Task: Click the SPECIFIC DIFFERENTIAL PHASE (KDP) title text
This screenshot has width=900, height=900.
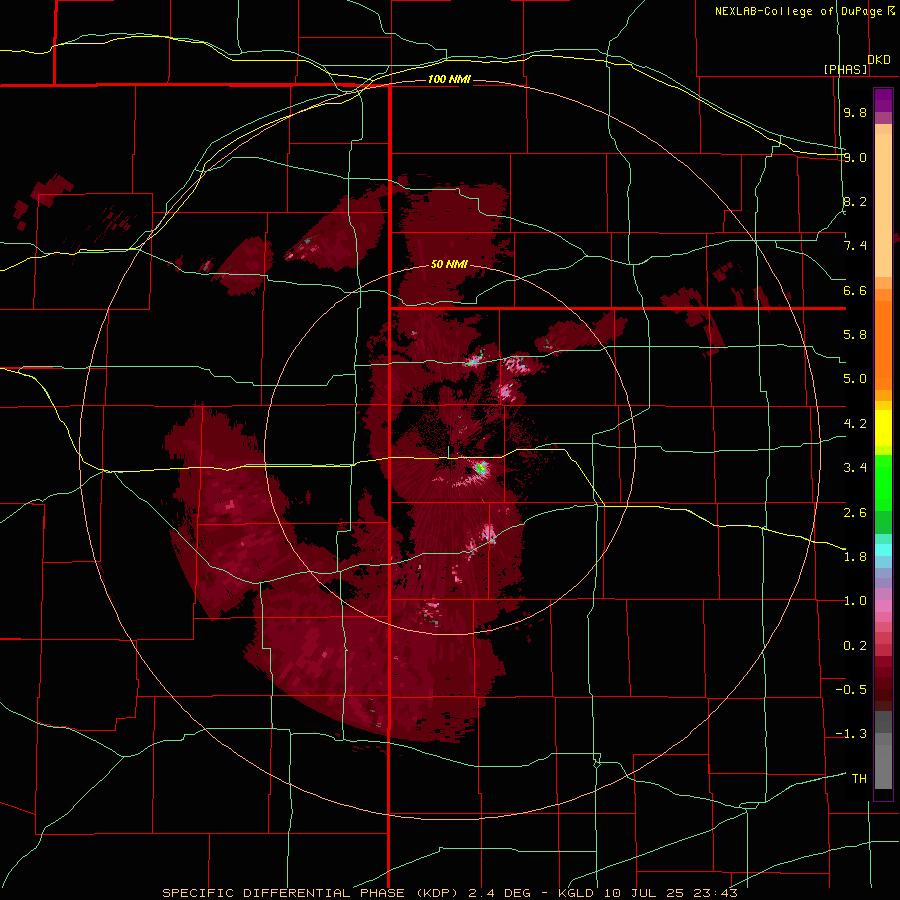Action: pos(312,893)
